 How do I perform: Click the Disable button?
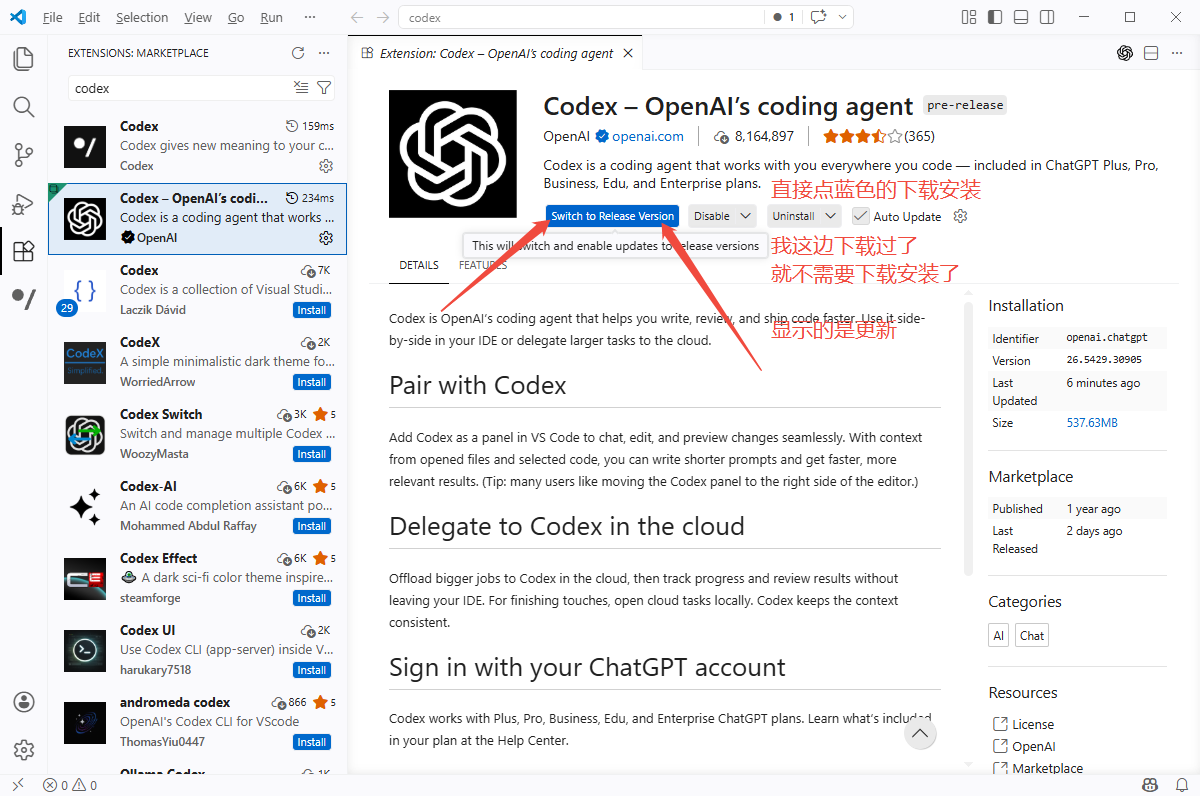tap(712, 216)
